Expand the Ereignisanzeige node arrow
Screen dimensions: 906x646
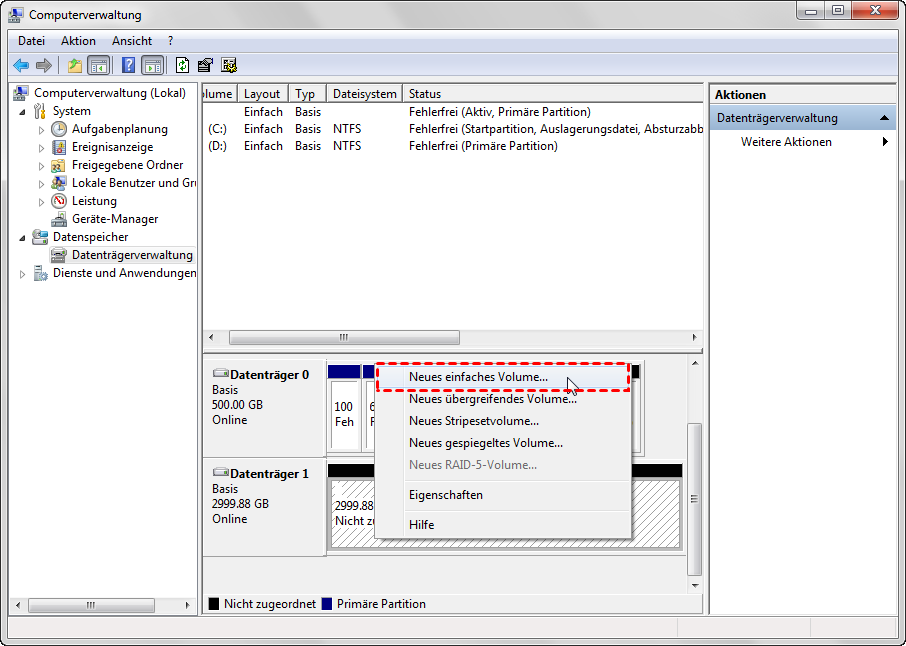point(41,148)
